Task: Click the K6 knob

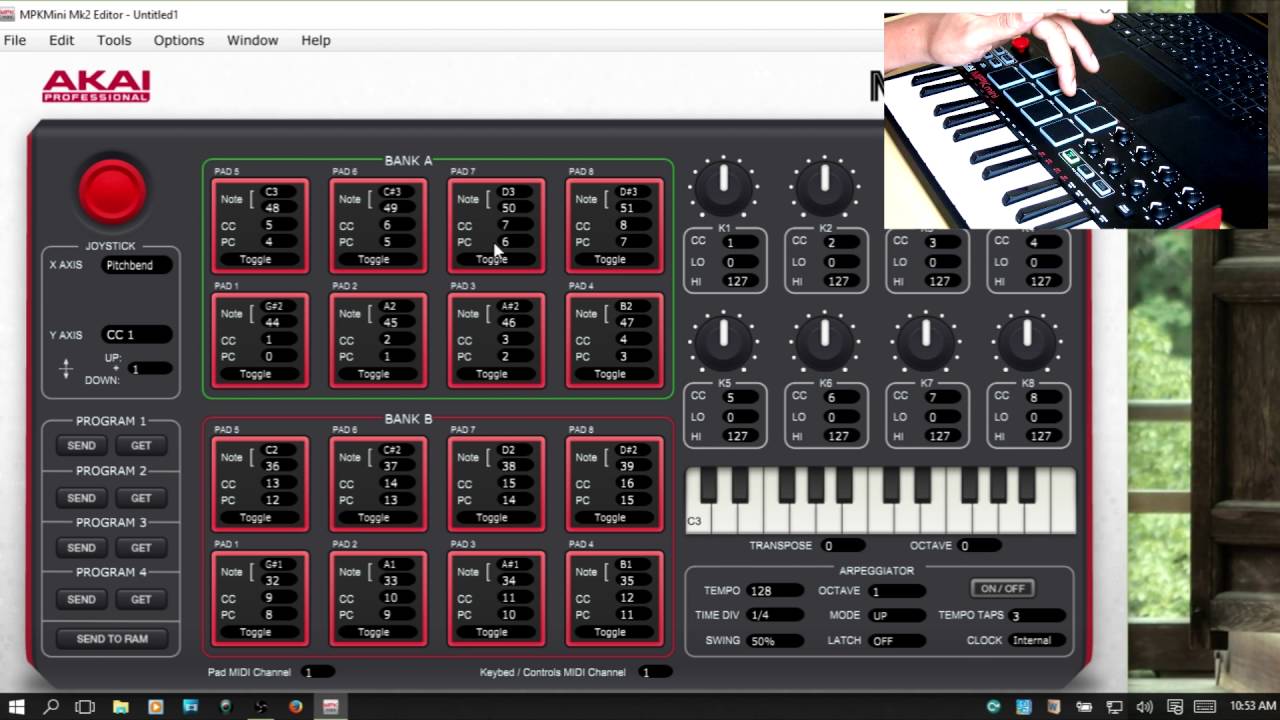Action: (x=825, y=343)
